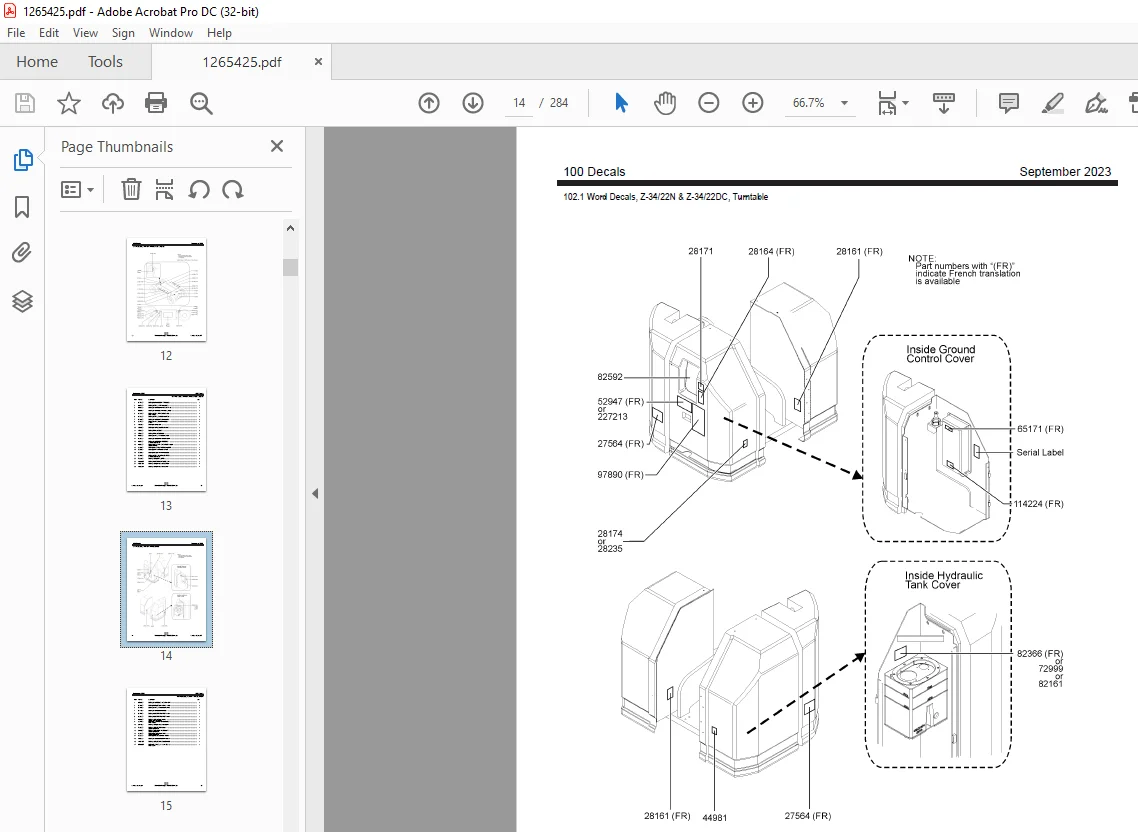Open Organize Pages from thumbnails toolbar
This screenshot has width=1138, height=832.
(165, 189)
